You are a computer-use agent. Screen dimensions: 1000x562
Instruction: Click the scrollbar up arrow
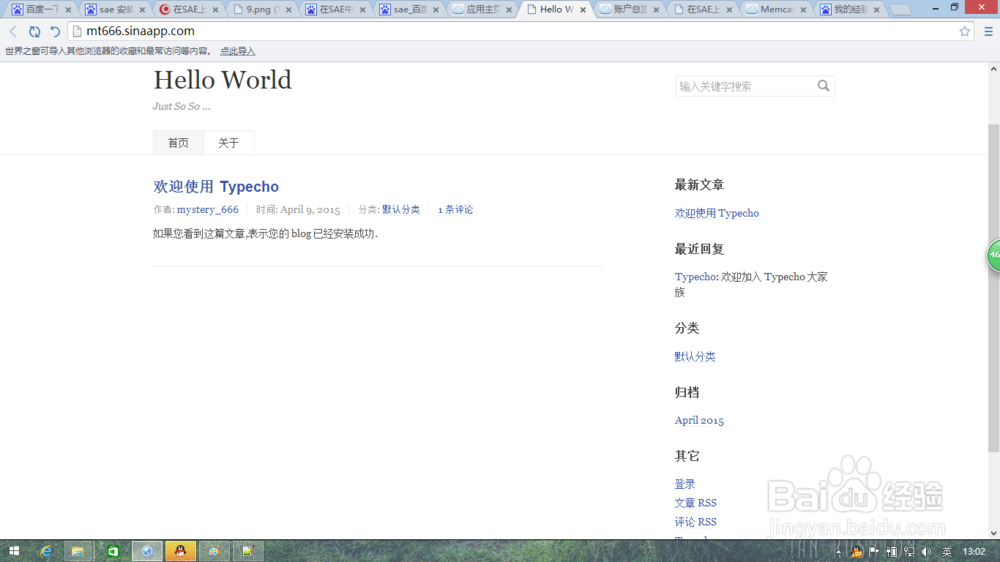pyautogui.click(x=994, y=69)
